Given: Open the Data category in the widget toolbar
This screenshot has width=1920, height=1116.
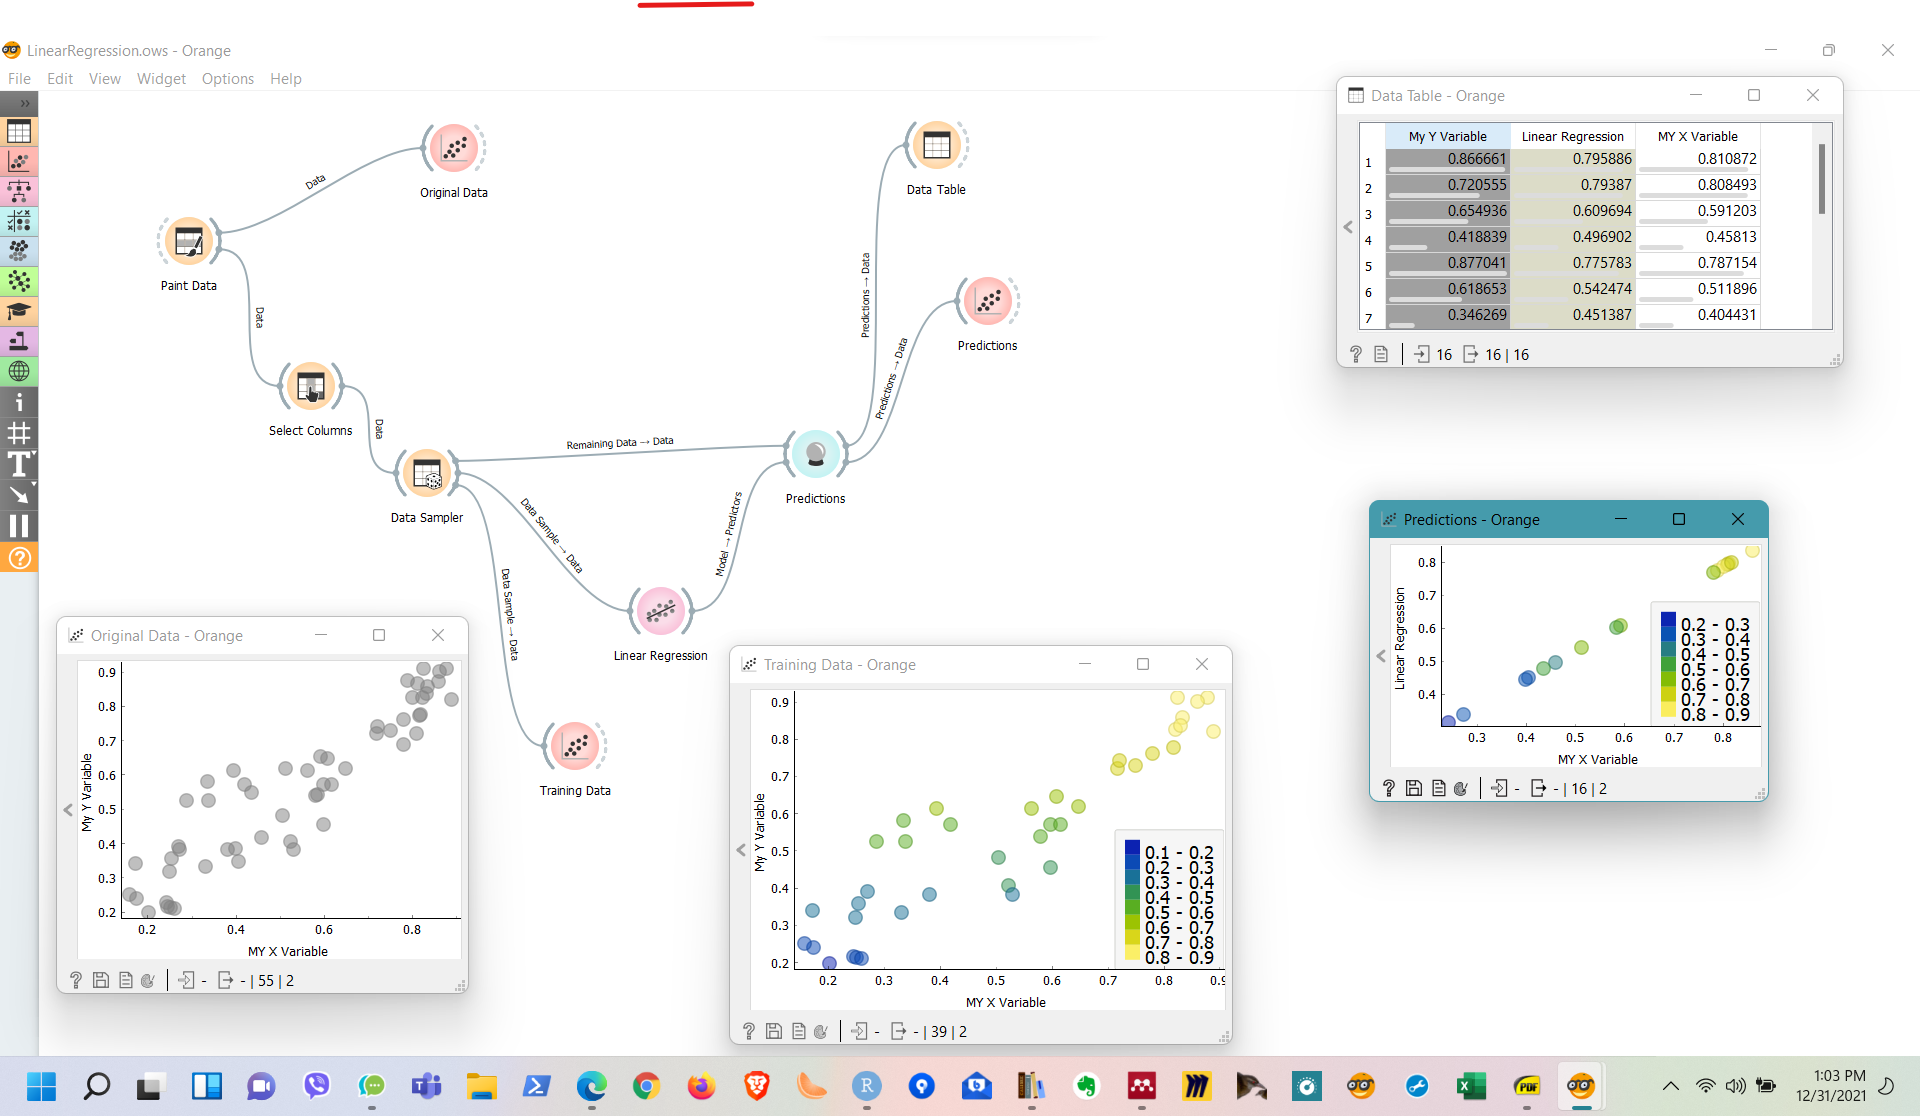Looking at the screenshot, I should [x=19, y=132].
